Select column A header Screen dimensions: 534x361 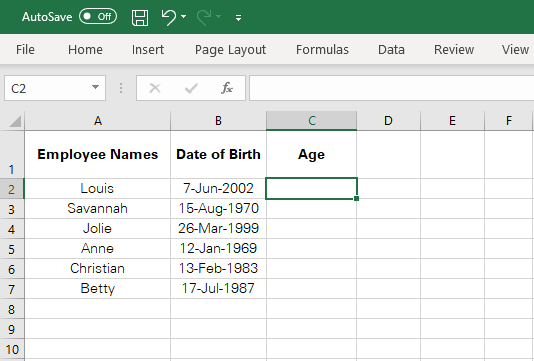pyautogui.click(x=98, y=121)
